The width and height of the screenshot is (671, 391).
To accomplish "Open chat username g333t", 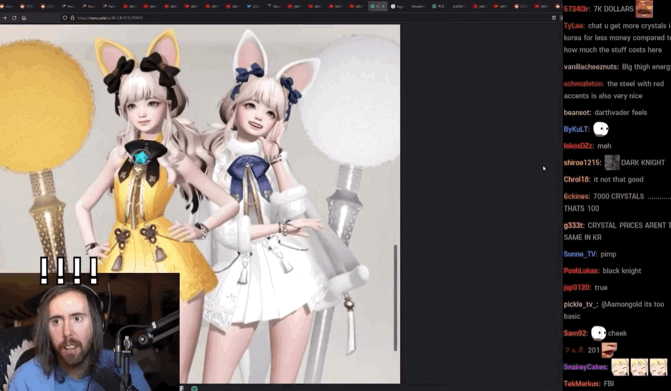I will [574, 225].
